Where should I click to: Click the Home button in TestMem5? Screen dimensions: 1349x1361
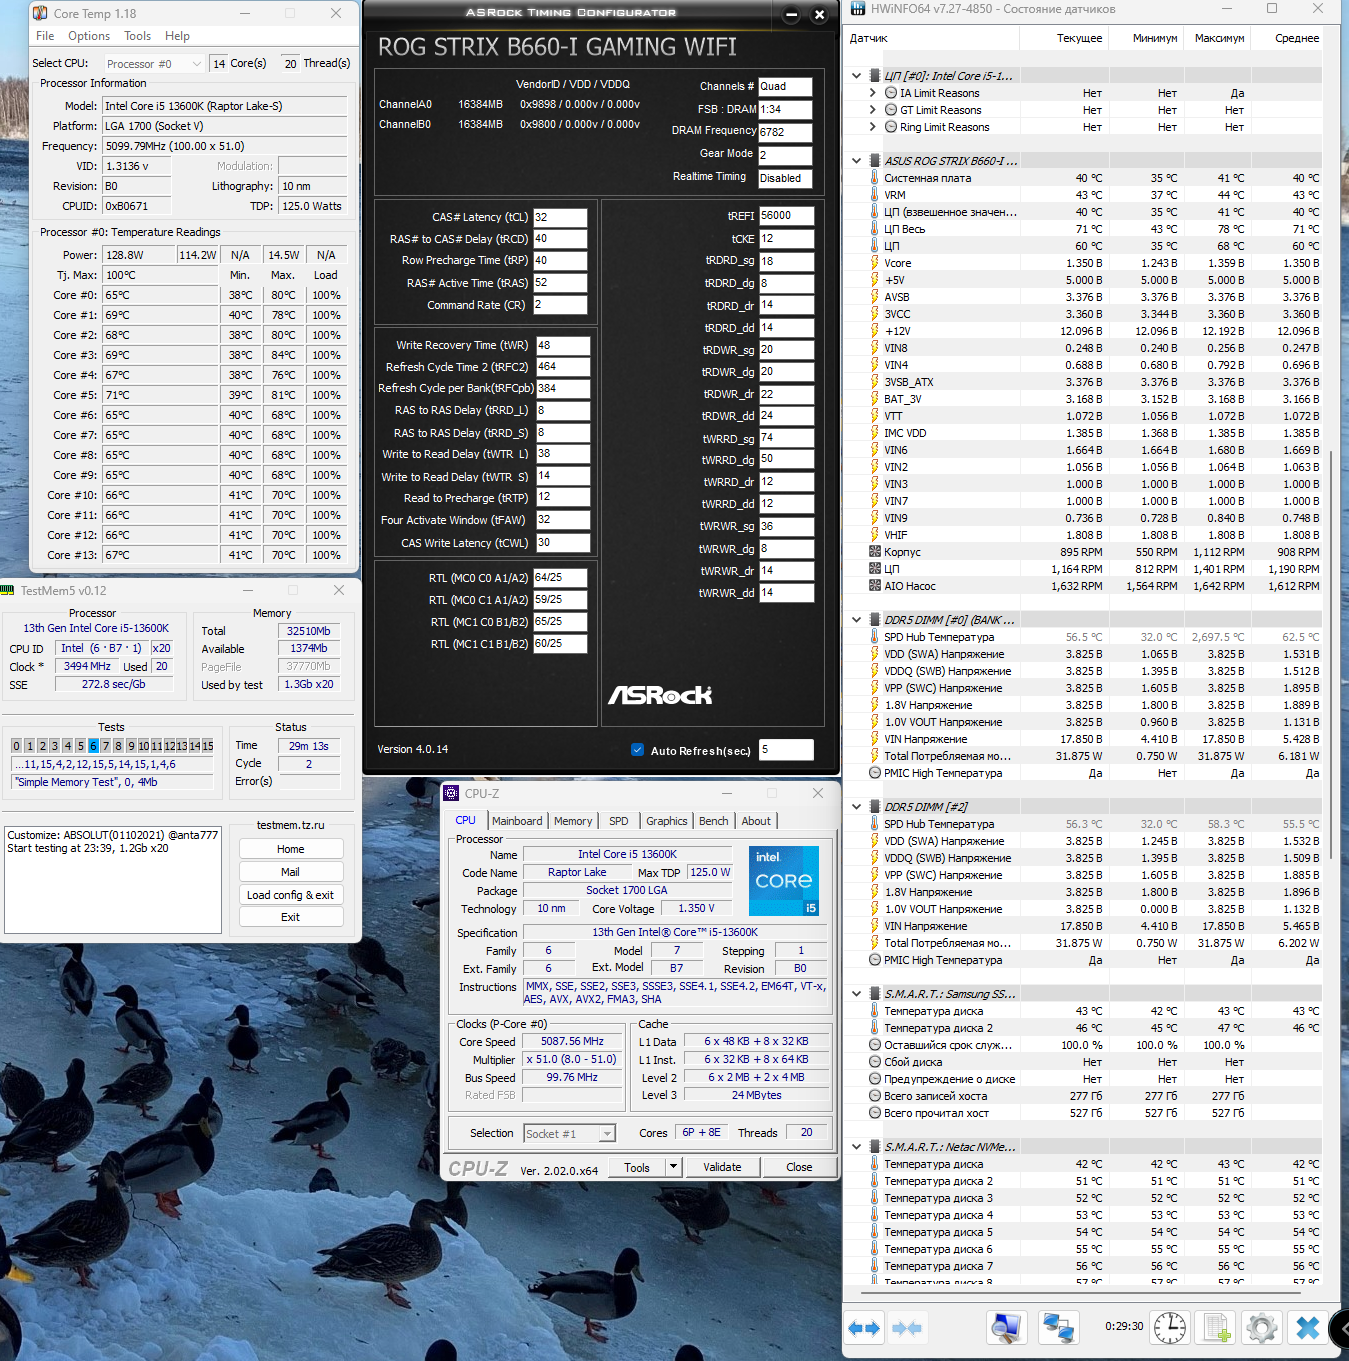click(x=291, y=849)
